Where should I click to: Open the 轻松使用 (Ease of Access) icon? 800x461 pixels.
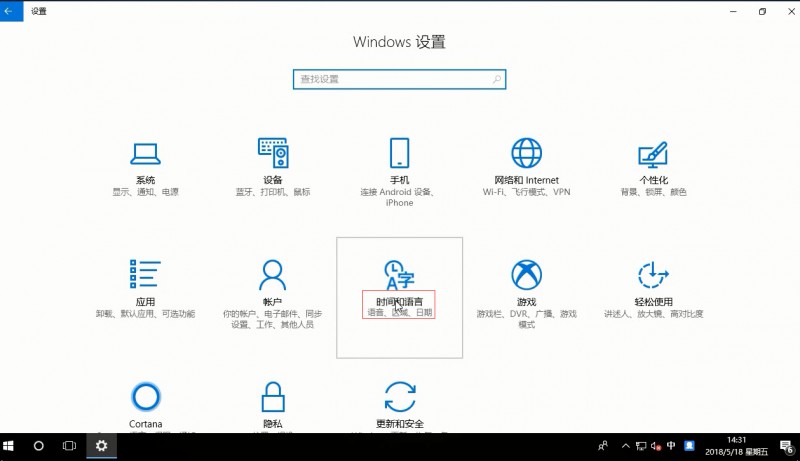click(654, 274)
